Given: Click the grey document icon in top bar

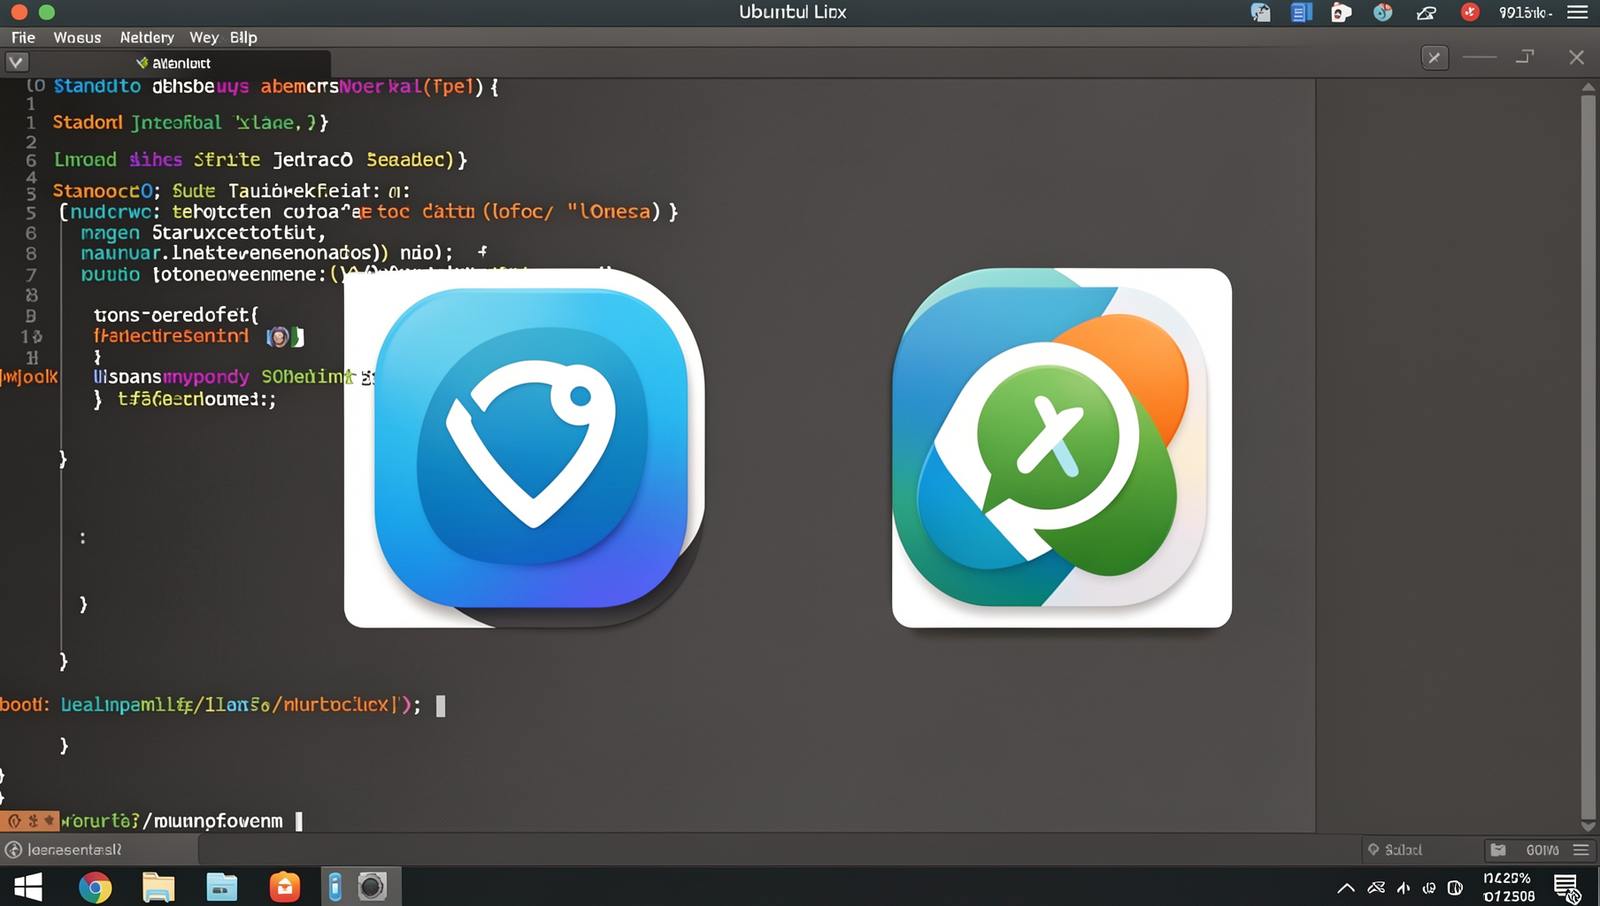Looking at the screenshot, I should (1260, 12).
